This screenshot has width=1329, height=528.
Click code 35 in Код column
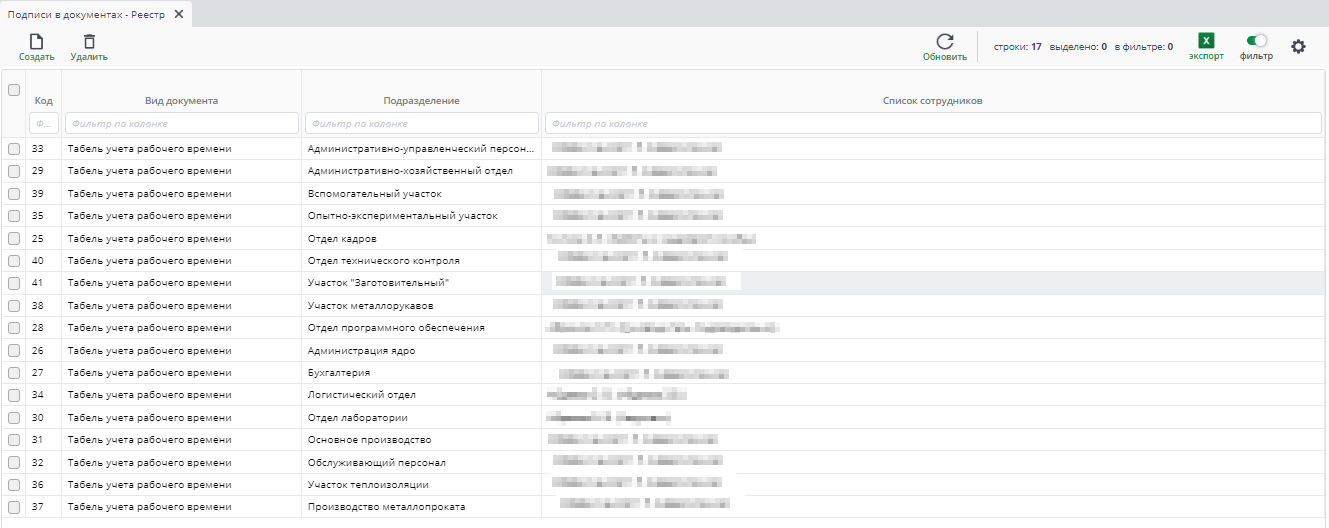tap(38, 216)
